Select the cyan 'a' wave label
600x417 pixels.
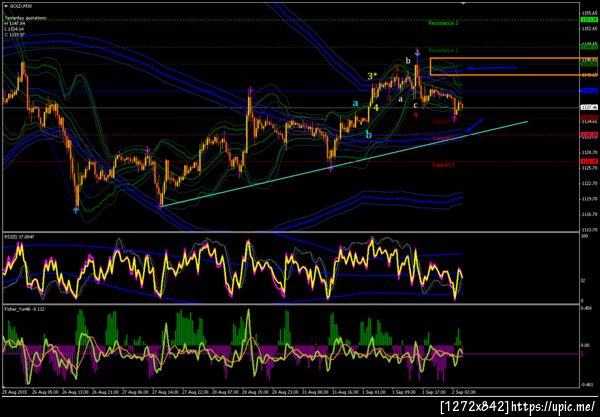(355, 103)
